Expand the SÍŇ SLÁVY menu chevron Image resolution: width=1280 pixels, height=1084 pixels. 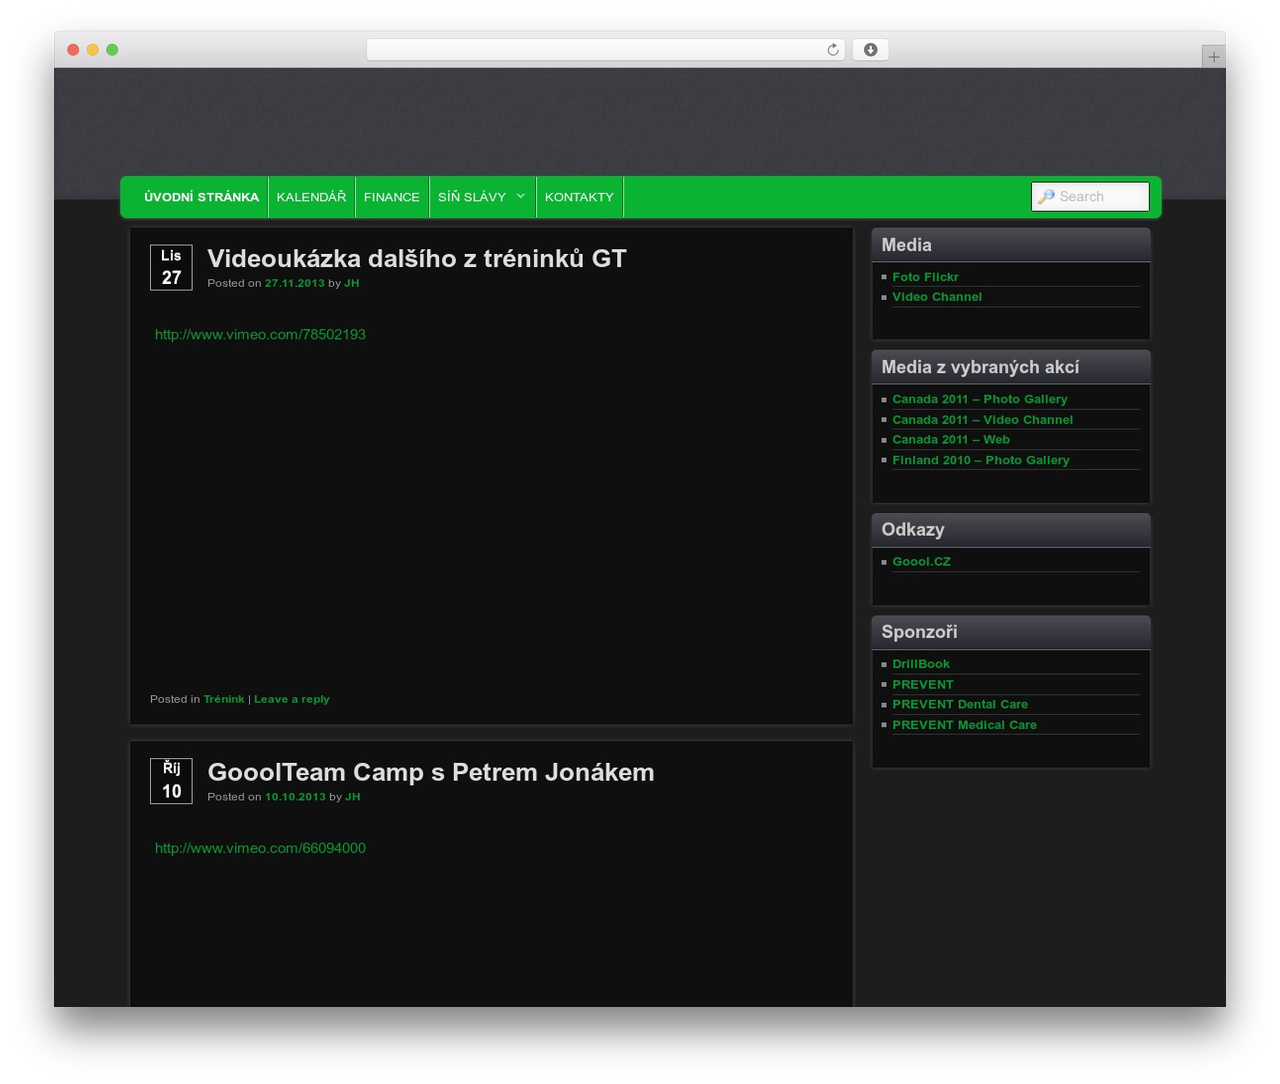(520, 196)
